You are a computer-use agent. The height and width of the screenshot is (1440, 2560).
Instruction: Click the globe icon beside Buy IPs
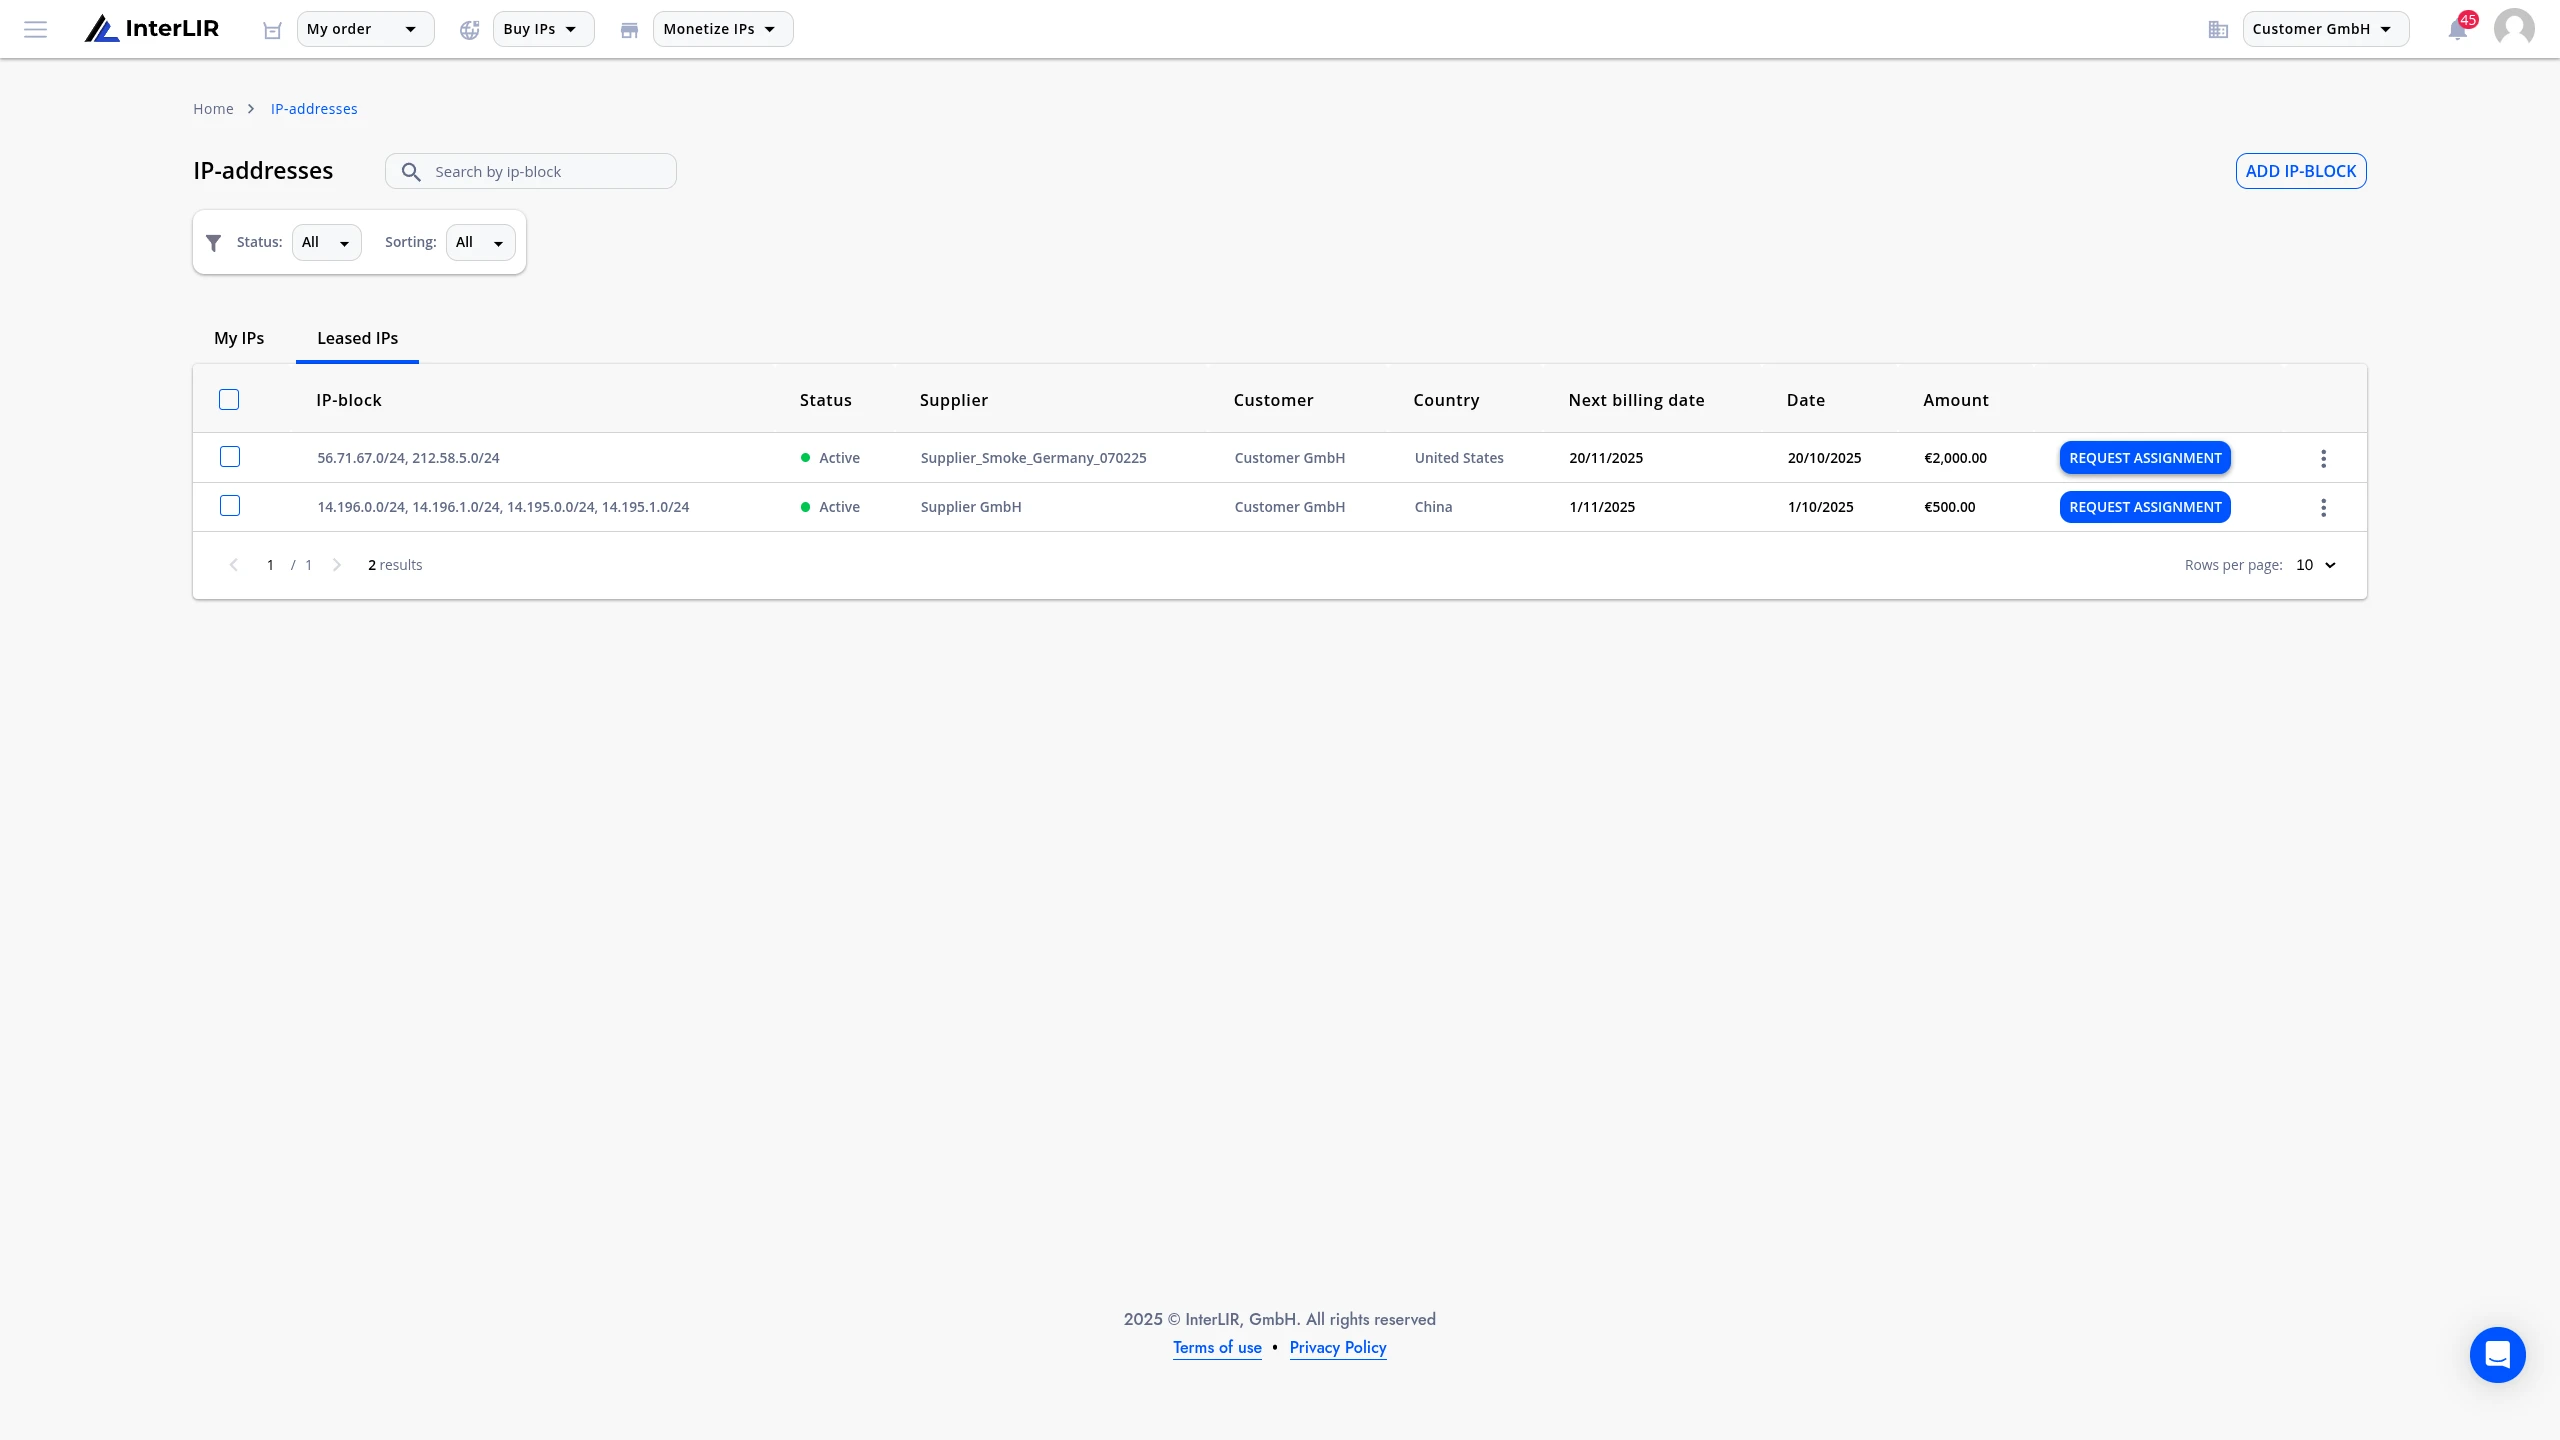(469, 30)
